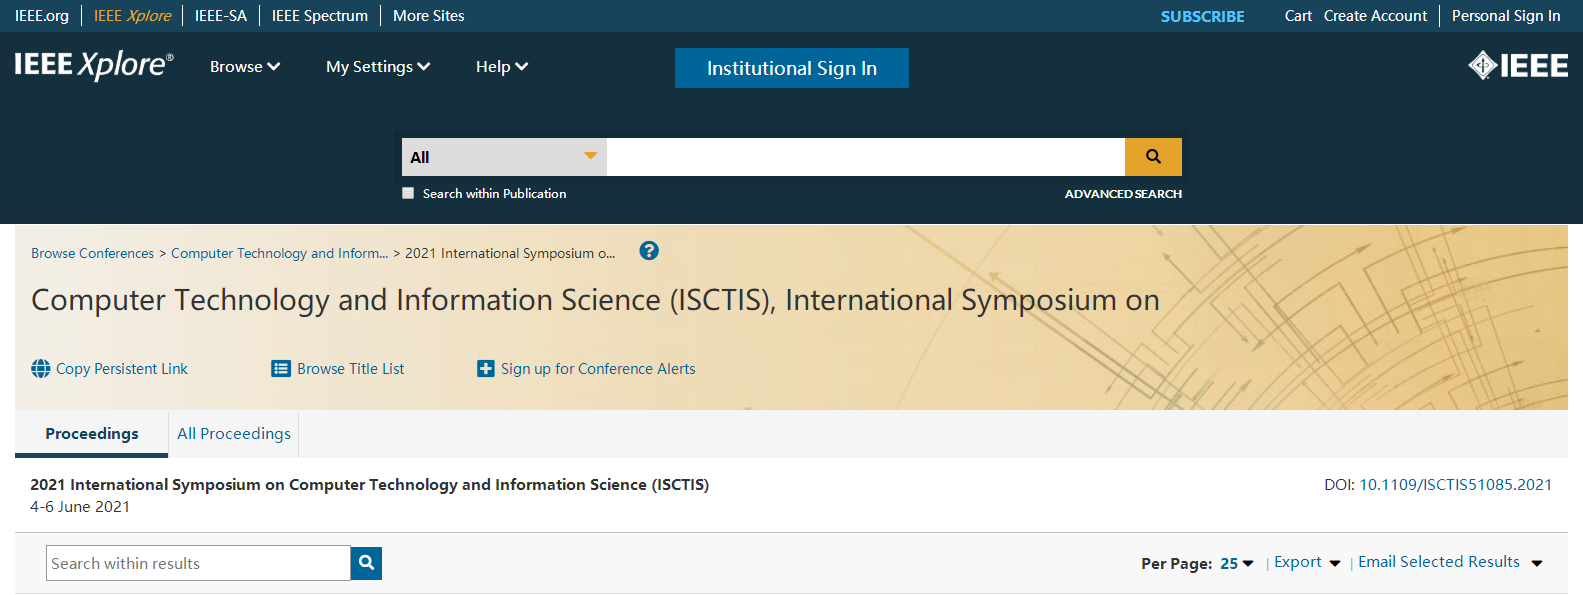
Task: Click the Search within results field
Action: pos(198,563)
